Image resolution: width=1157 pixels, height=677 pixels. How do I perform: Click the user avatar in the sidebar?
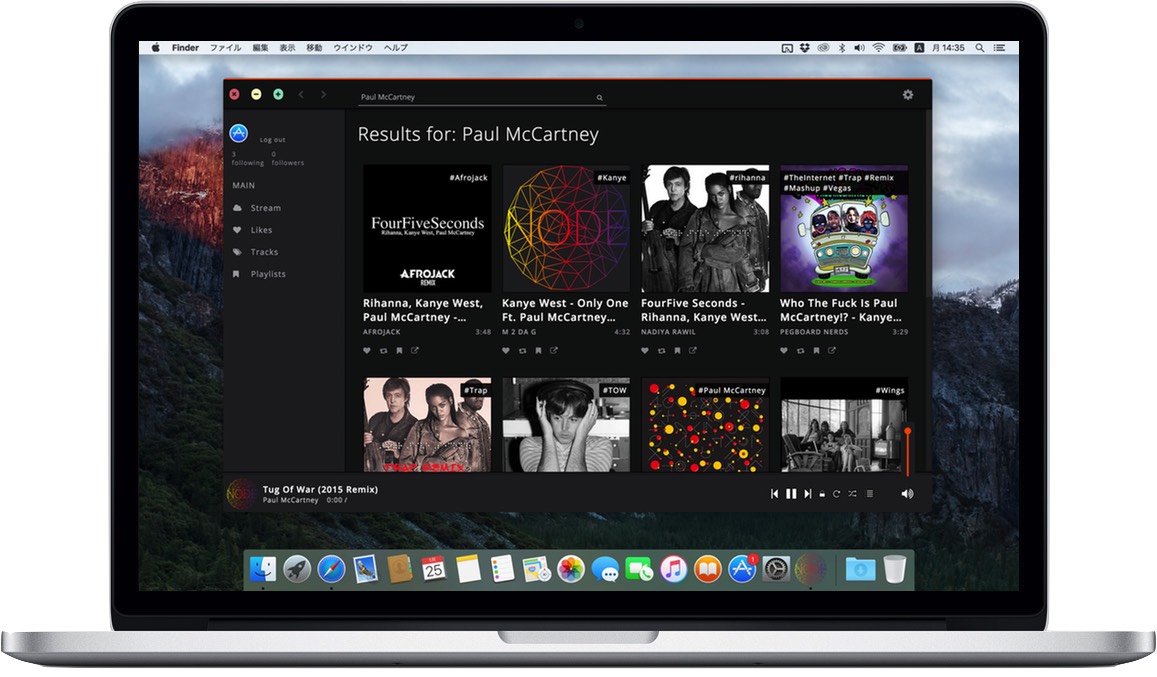[x=238, y=133]
